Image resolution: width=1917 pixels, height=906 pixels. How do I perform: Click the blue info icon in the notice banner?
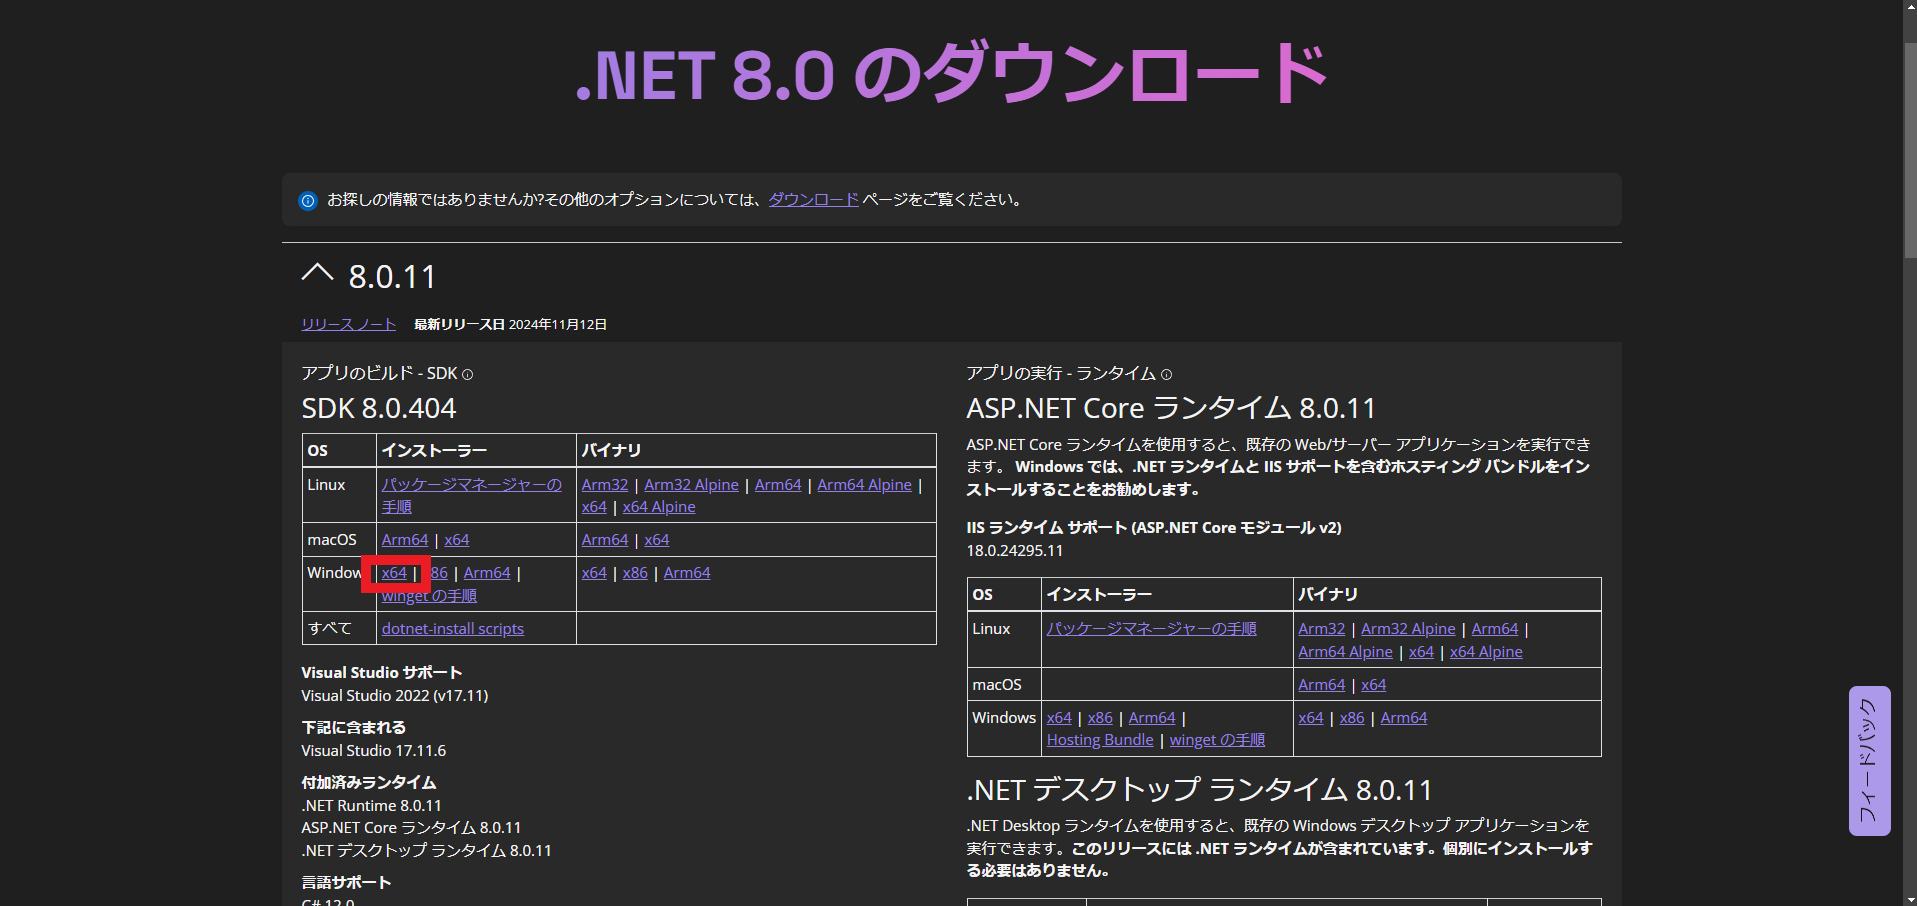click(x=308, y=200)
